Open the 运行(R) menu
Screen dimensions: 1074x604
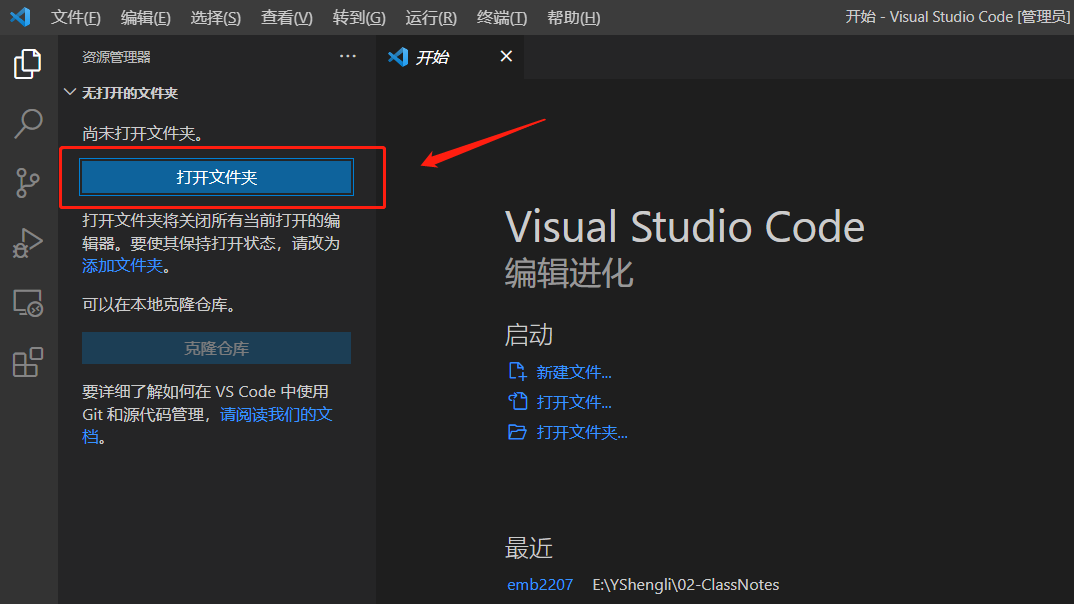(x=431, y=17)
